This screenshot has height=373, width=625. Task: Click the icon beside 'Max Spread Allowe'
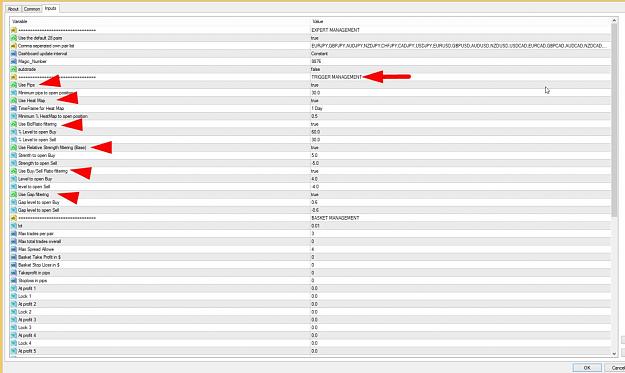coord(14,249)
